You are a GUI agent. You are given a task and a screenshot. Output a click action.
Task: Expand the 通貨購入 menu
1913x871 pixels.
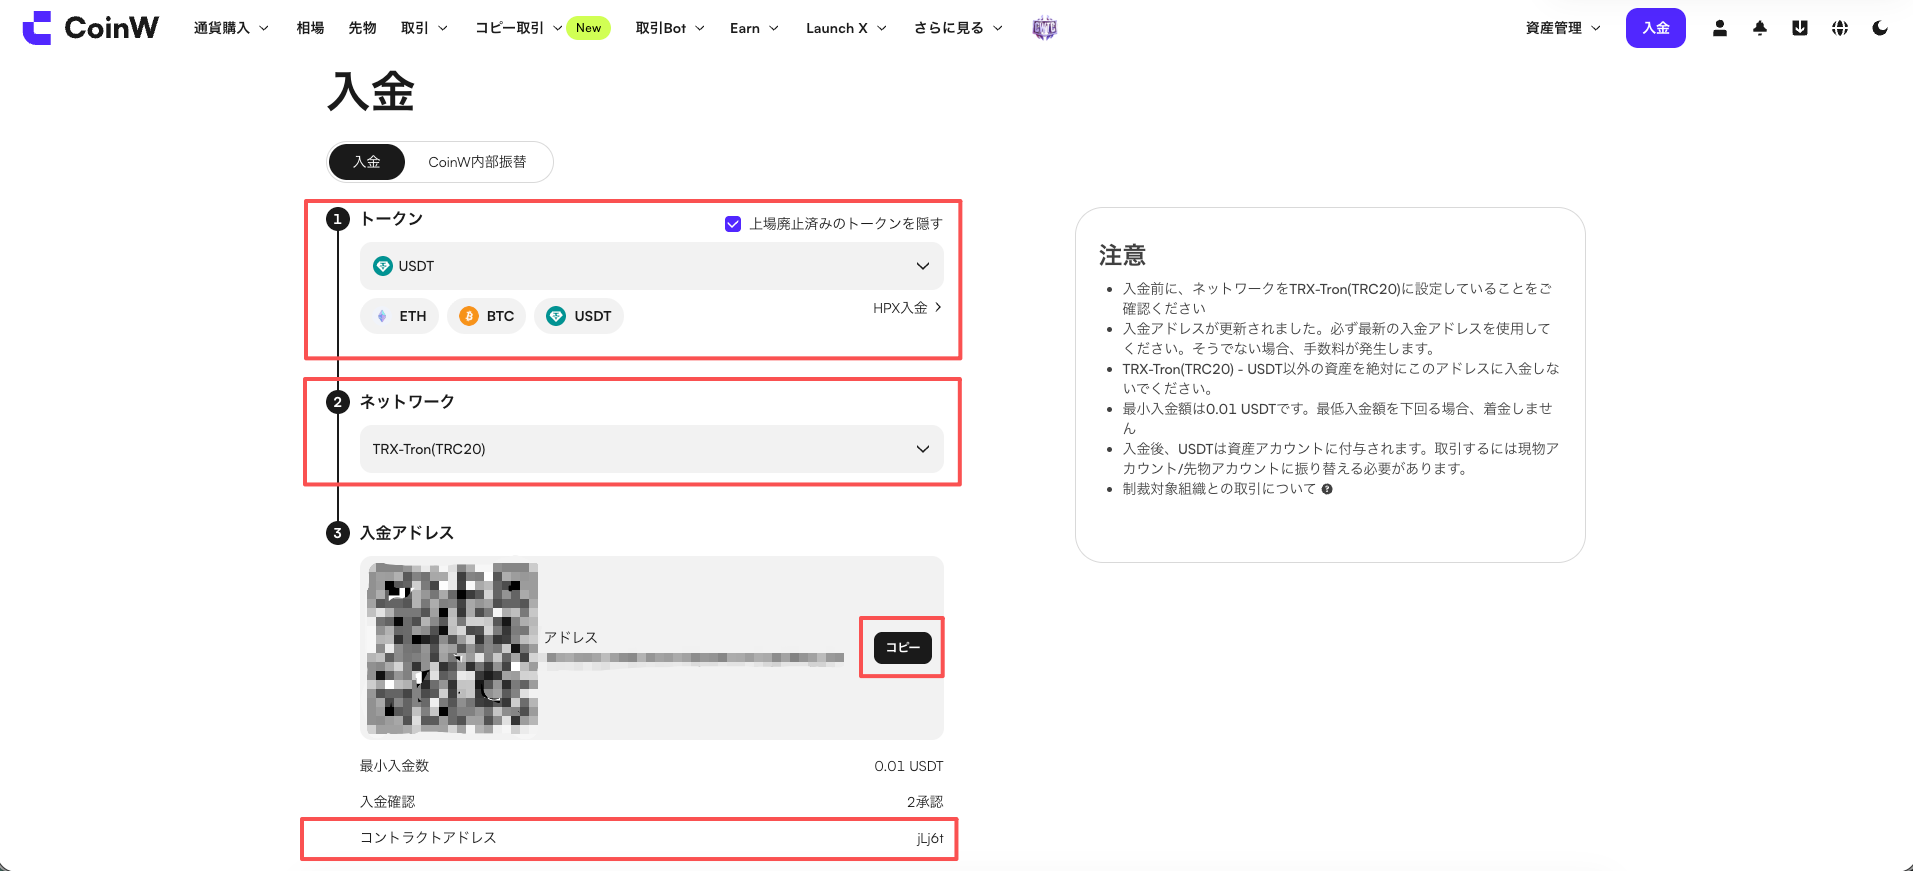click(x=231, y=28)
